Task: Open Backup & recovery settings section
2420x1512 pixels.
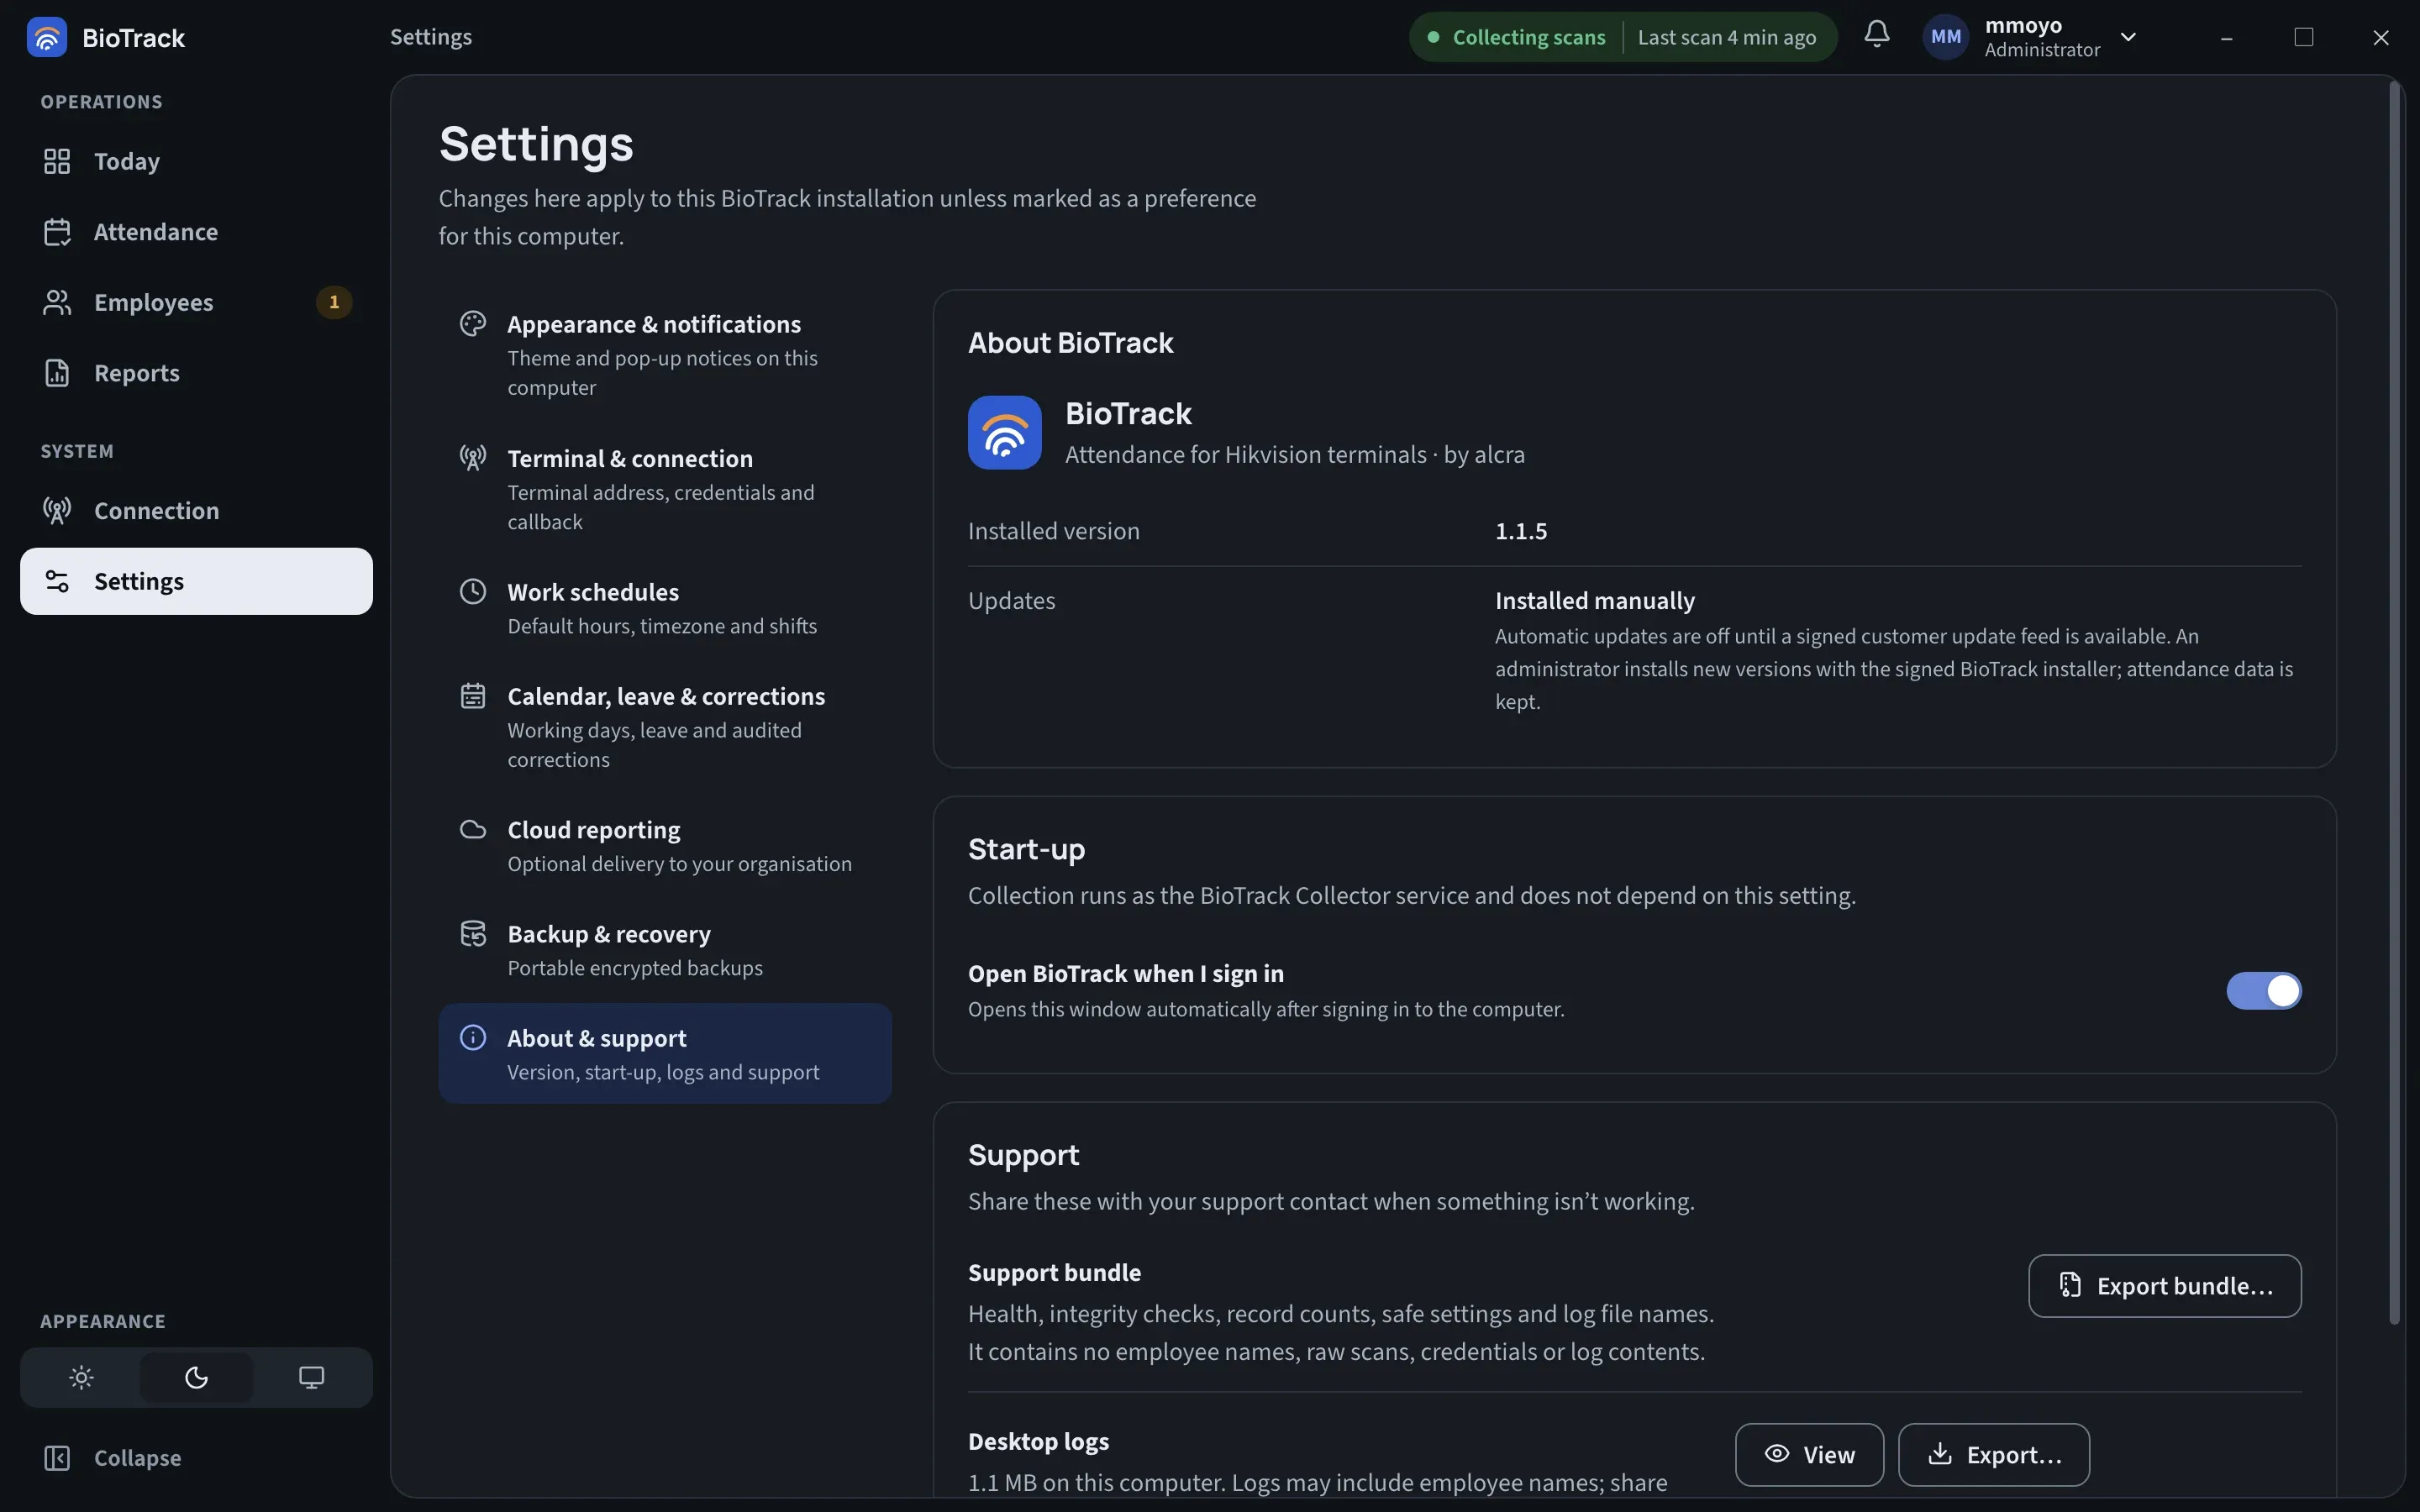Action: 665,950
